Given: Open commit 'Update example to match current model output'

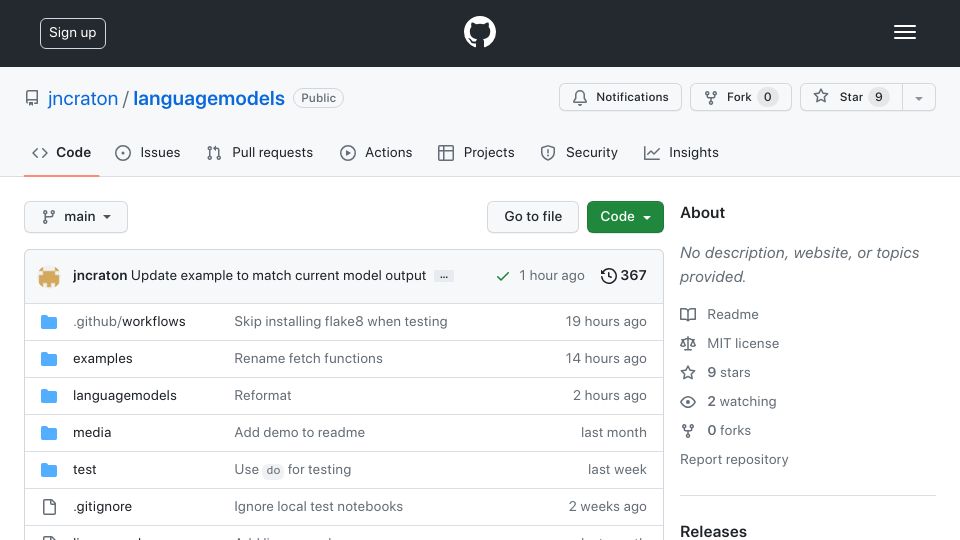Looking at the screenshot, I should coord(279,276).
